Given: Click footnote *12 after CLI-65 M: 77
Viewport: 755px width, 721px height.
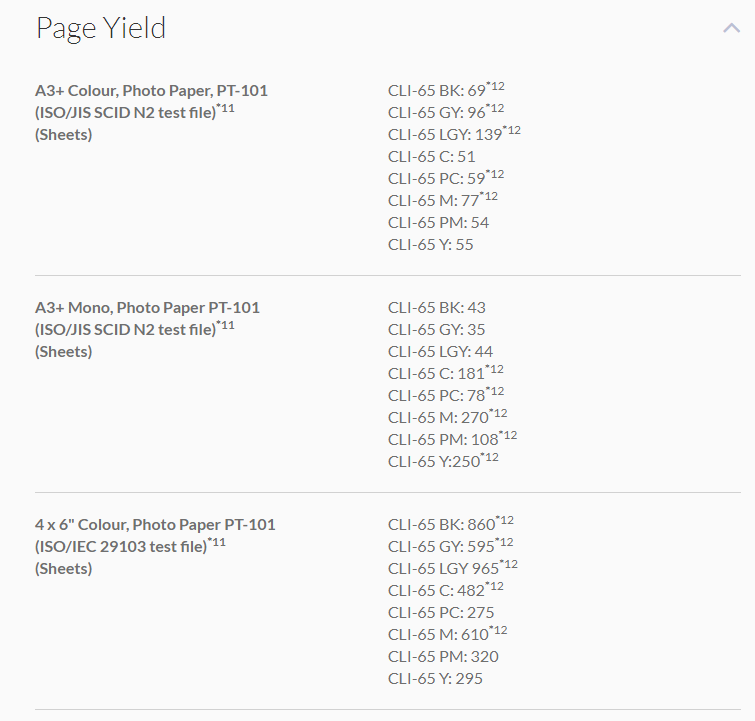Looking at the screenshot, I should (489, 197).
